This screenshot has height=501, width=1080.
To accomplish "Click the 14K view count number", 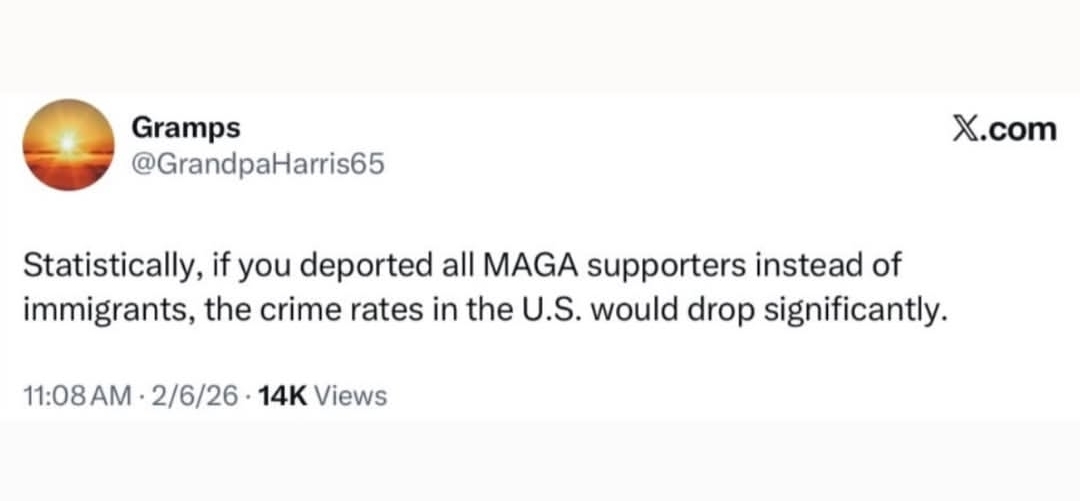I will click(x=283, y=397).
